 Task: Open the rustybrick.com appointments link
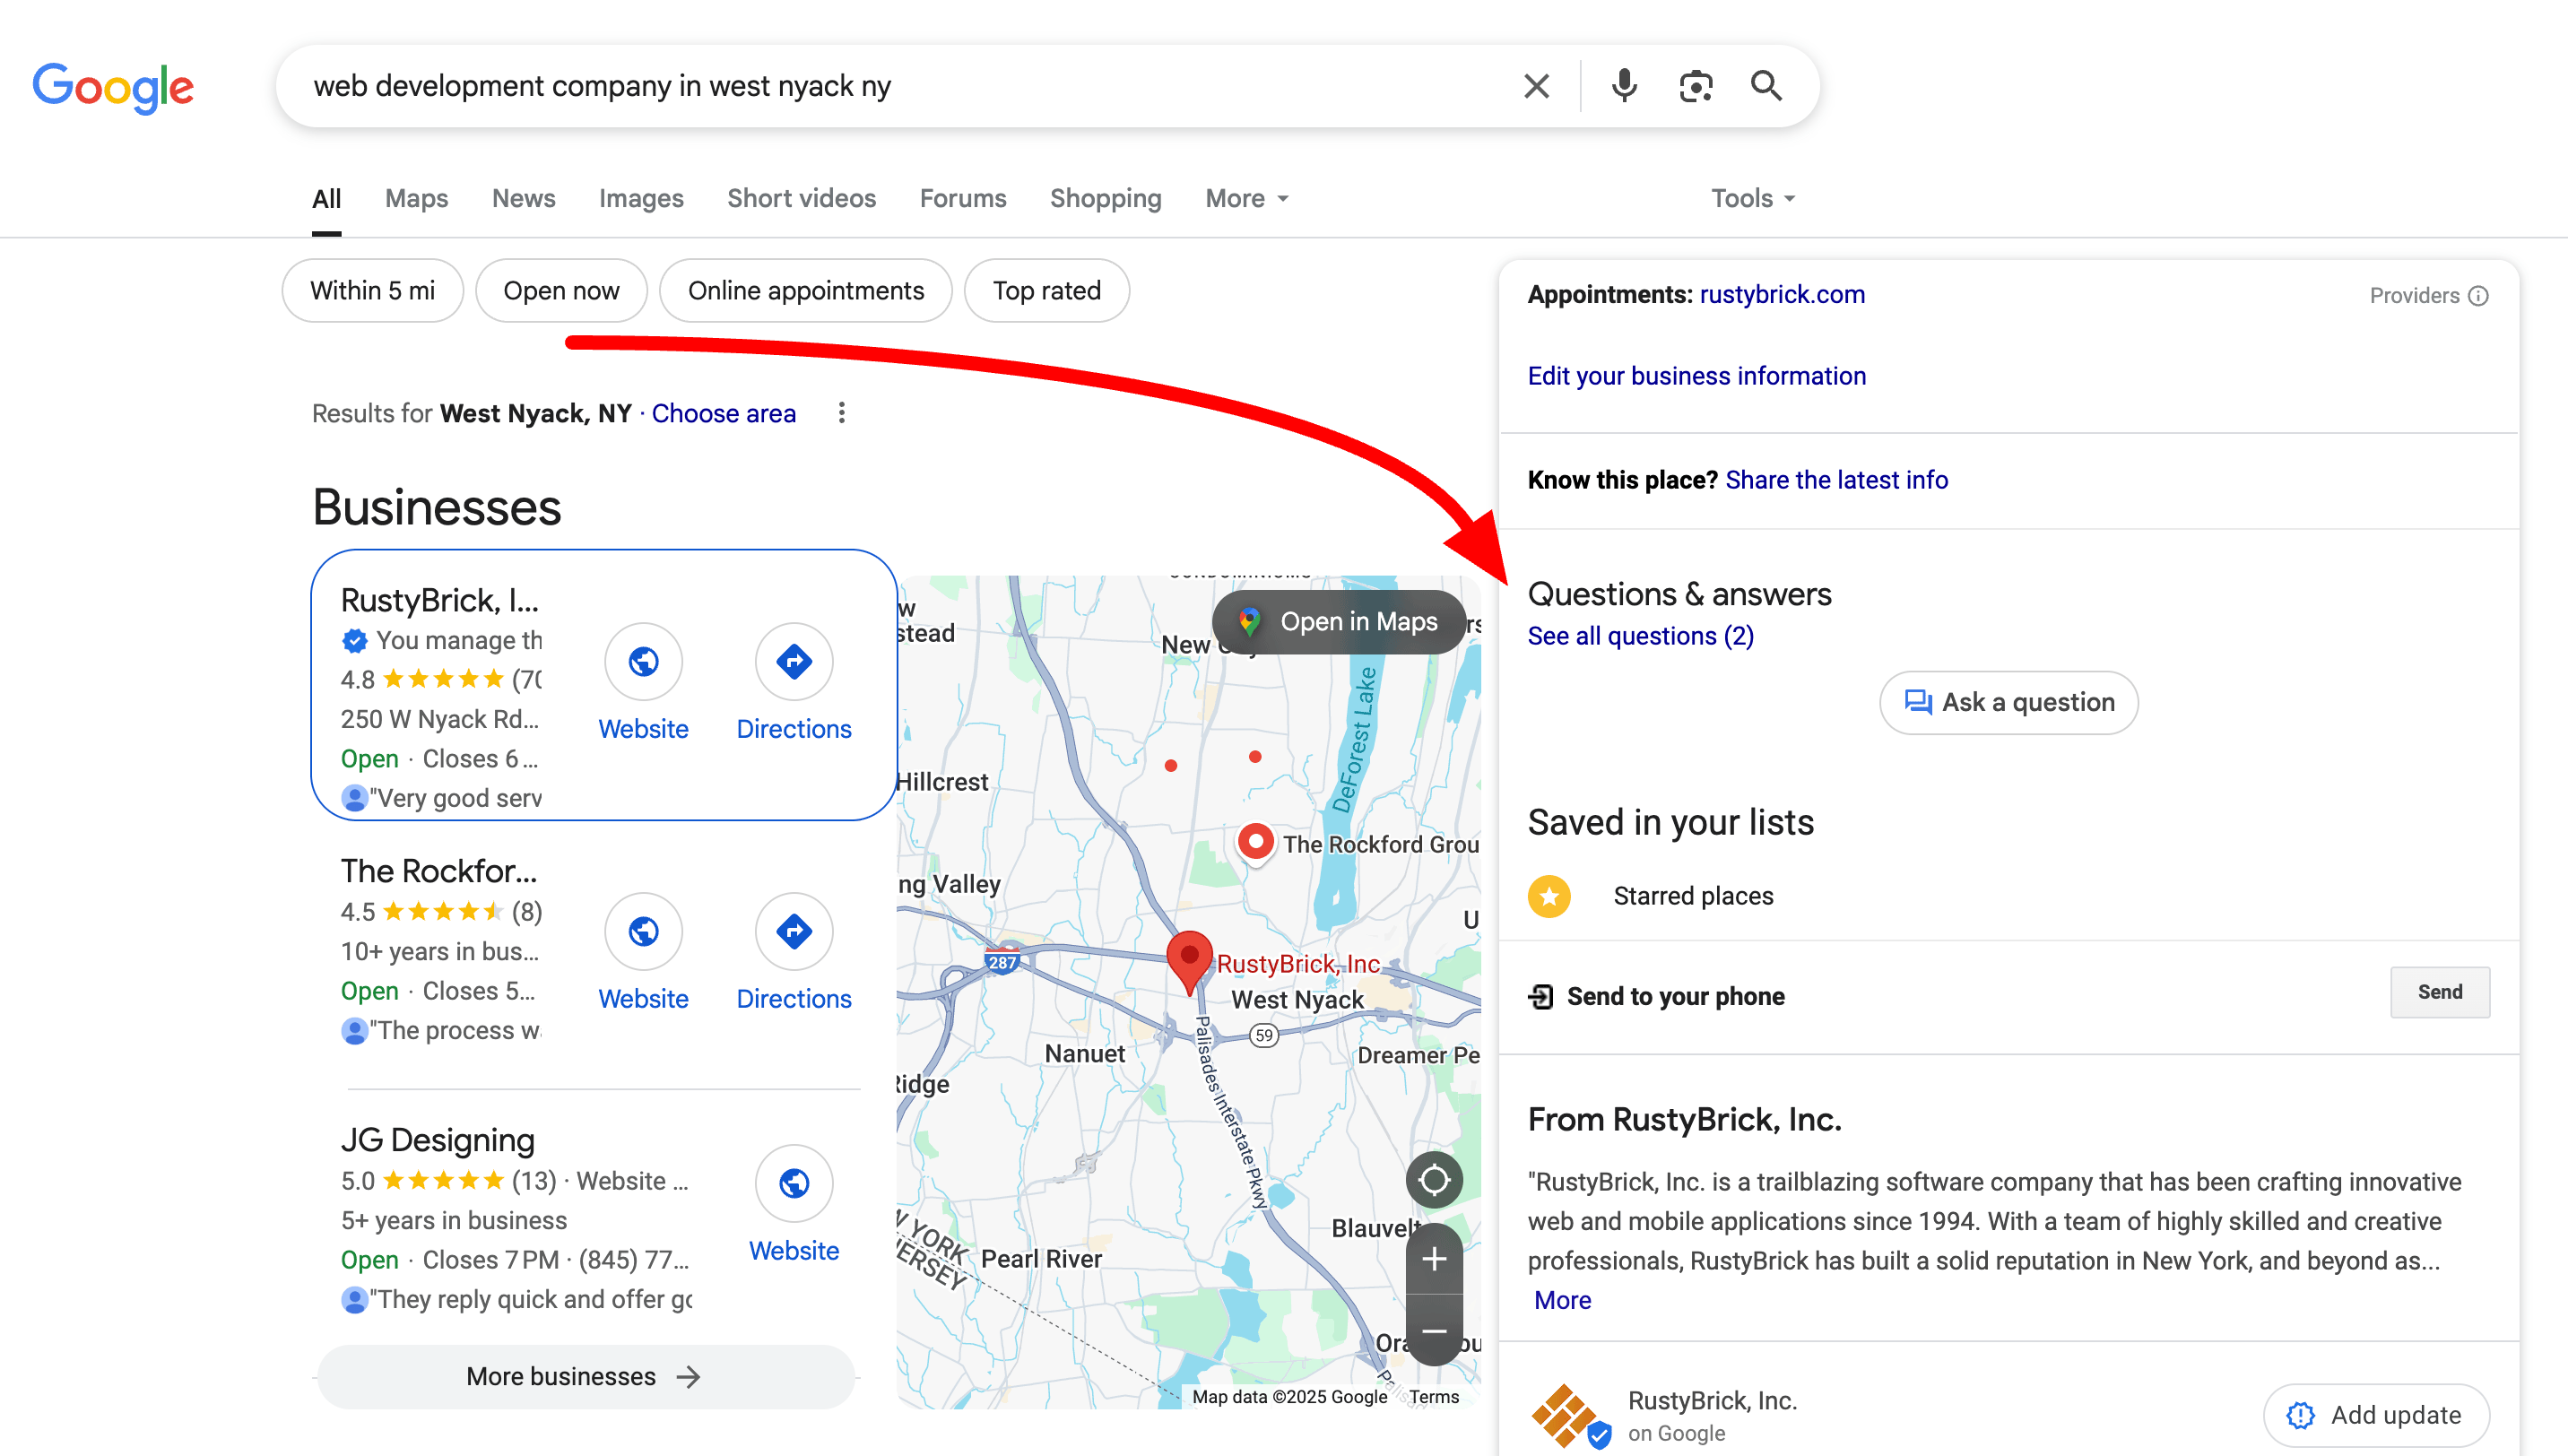[1782, 294]
